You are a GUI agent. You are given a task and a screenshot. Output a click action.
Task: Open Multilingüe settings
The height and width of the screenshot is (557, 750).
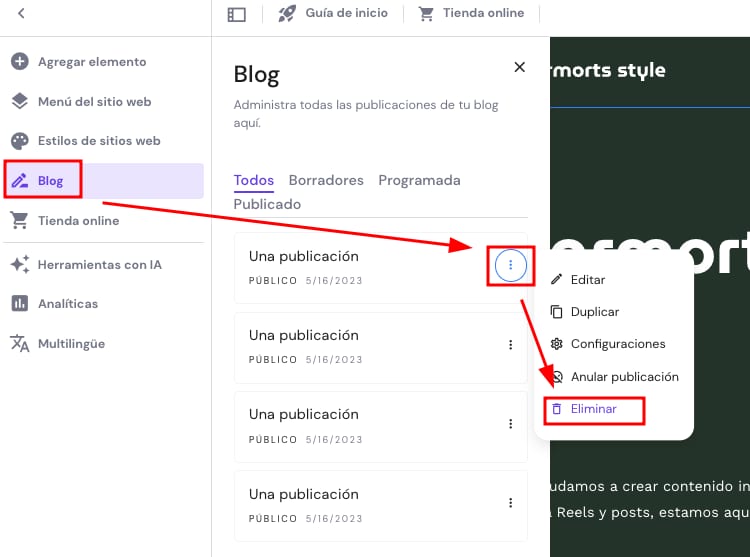[x=71, y=344]
